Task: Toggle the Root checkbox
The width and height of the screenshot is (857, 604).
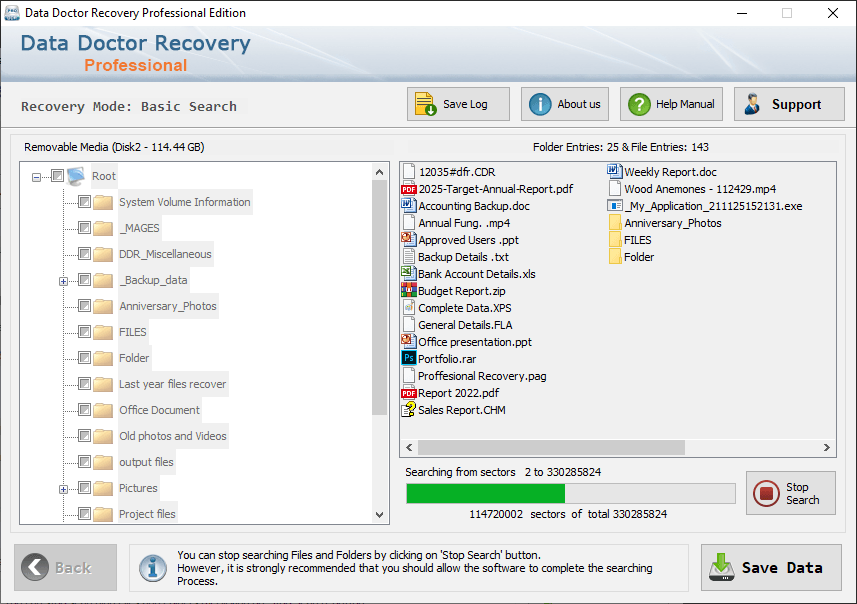Action: pyautogui.click(x=57, y=176)
